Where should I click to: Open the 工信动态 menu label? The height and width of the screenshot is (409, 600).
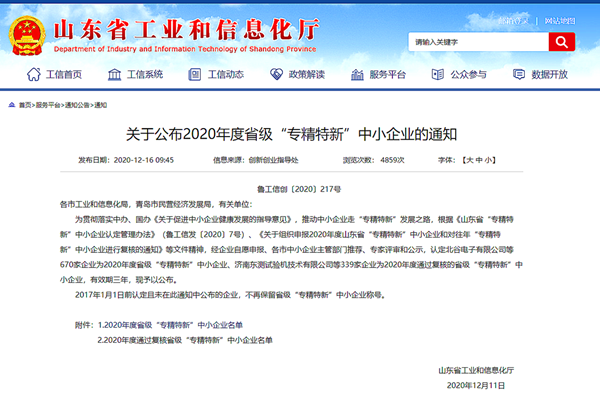tap(226, 74)
